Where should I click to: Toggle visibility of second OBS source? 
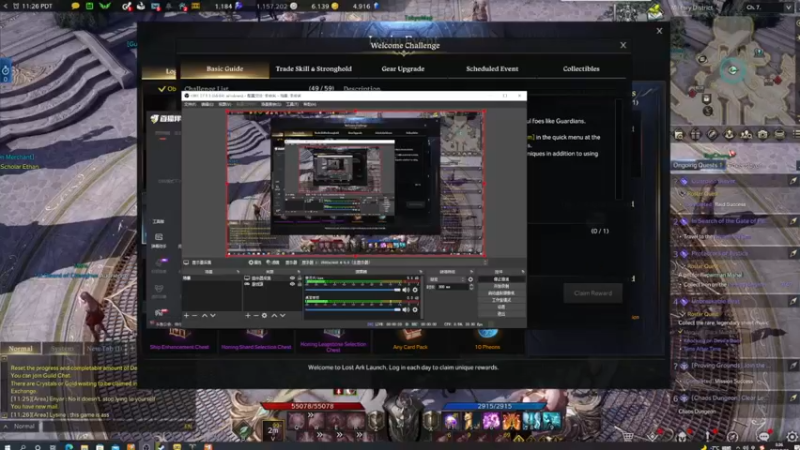click(x=292, y=284)
